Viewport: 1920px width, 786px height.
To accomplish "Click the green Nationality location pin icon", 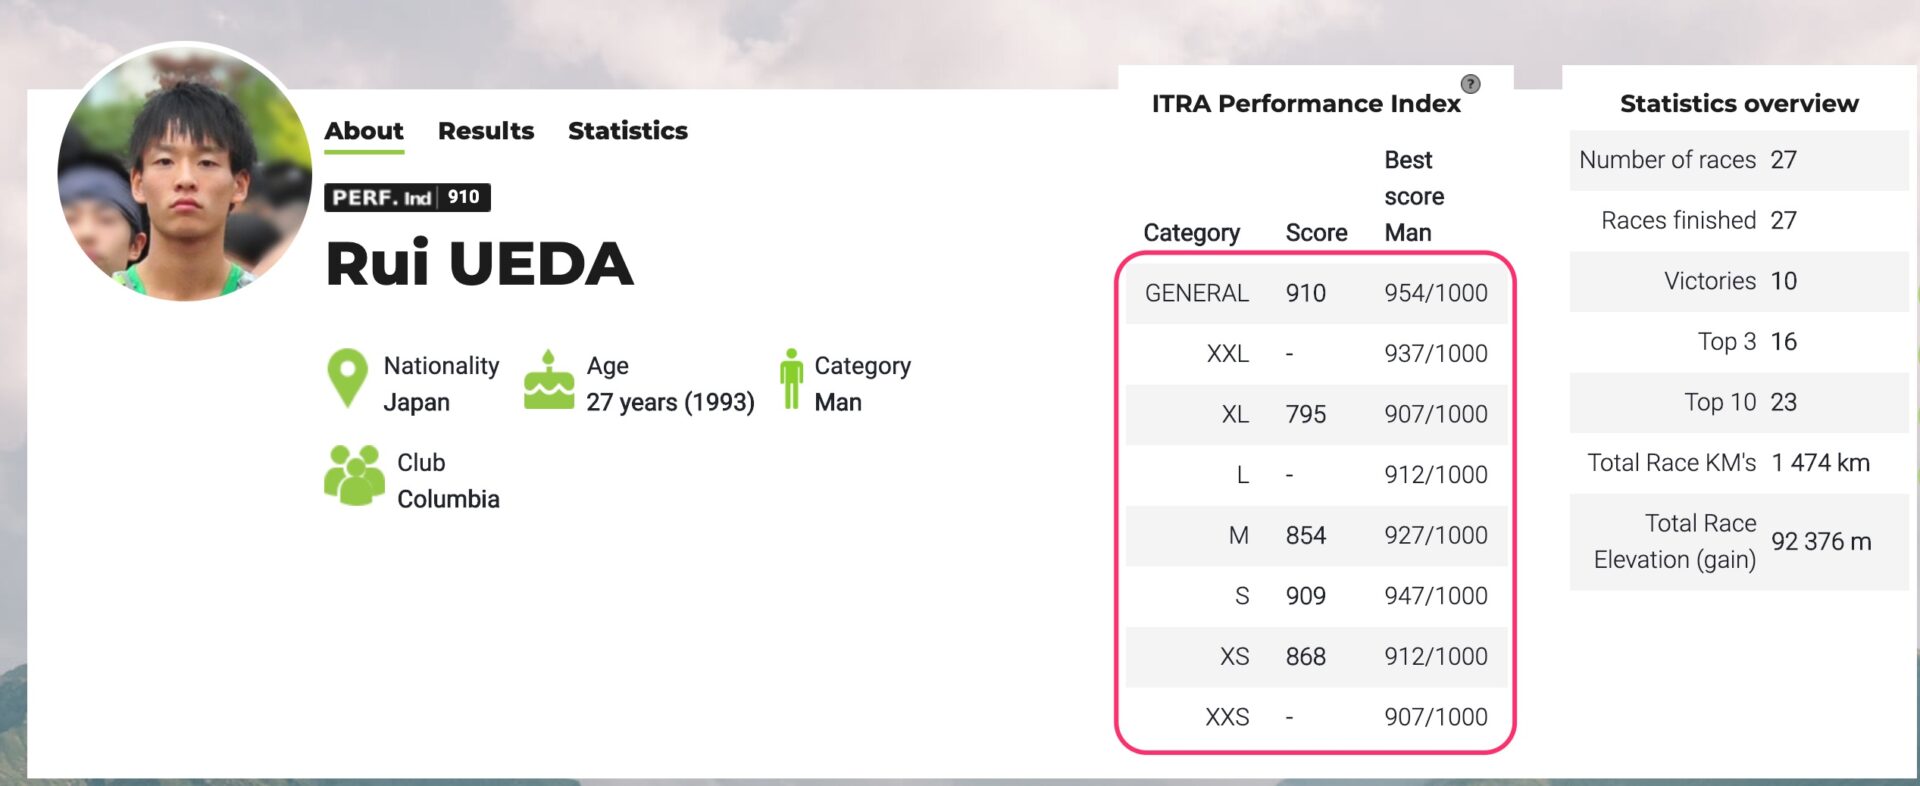I will click(347, 377).
